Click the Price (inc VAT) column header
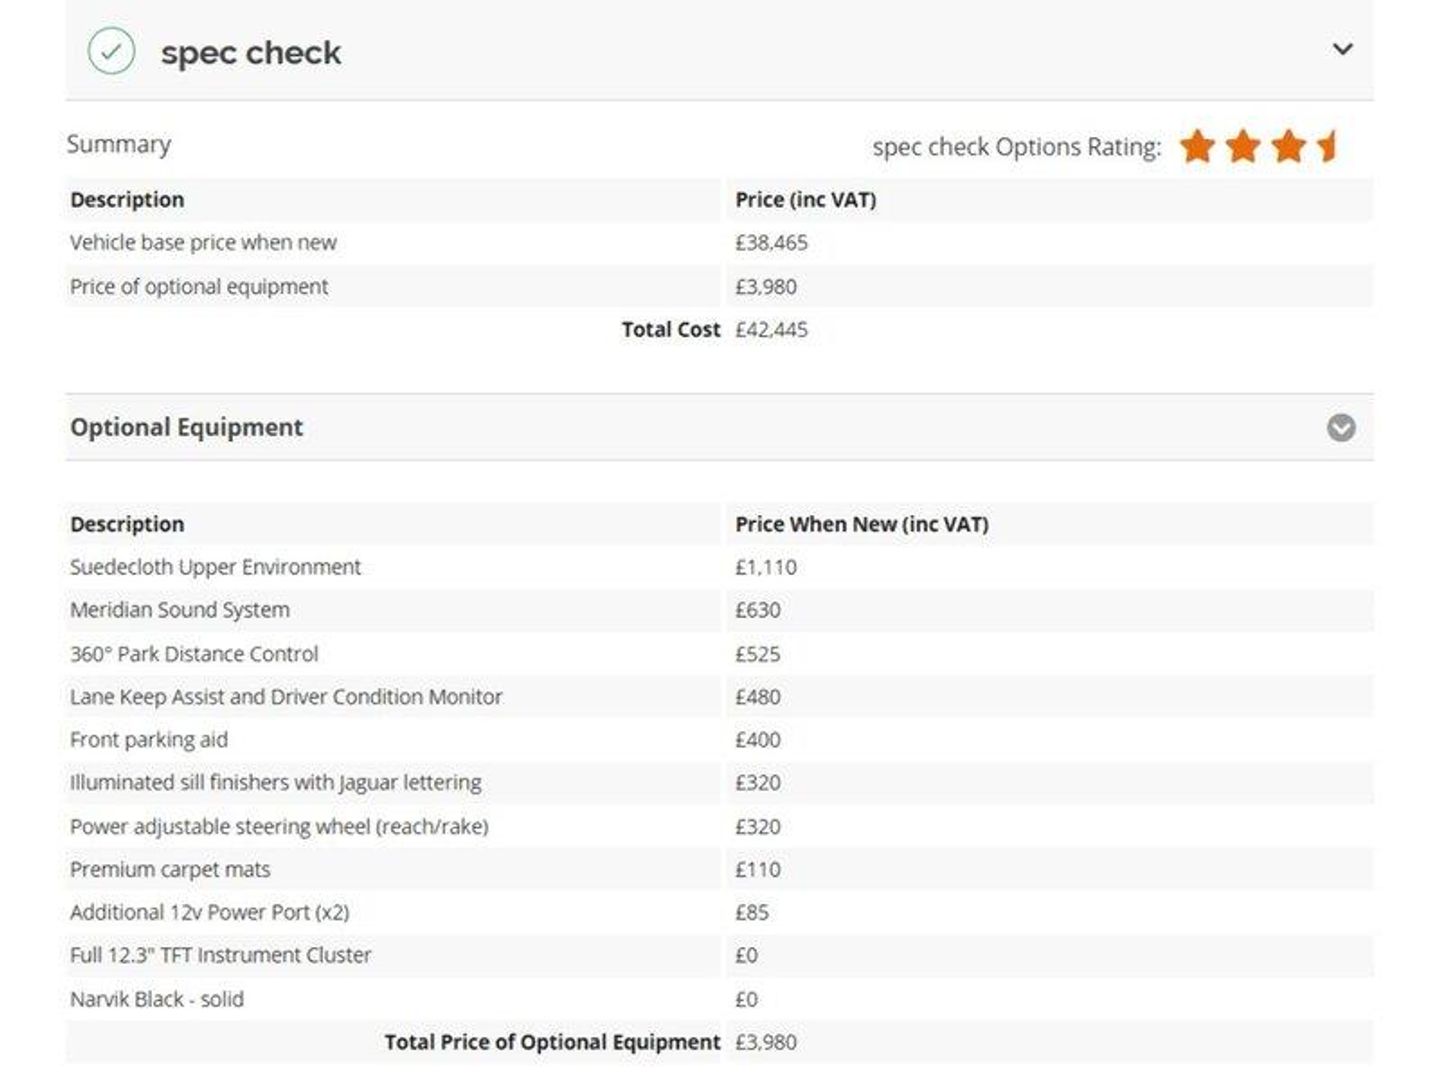Image resolution: width=1440 pixels, height=1080 pixels. pos(805,200)
